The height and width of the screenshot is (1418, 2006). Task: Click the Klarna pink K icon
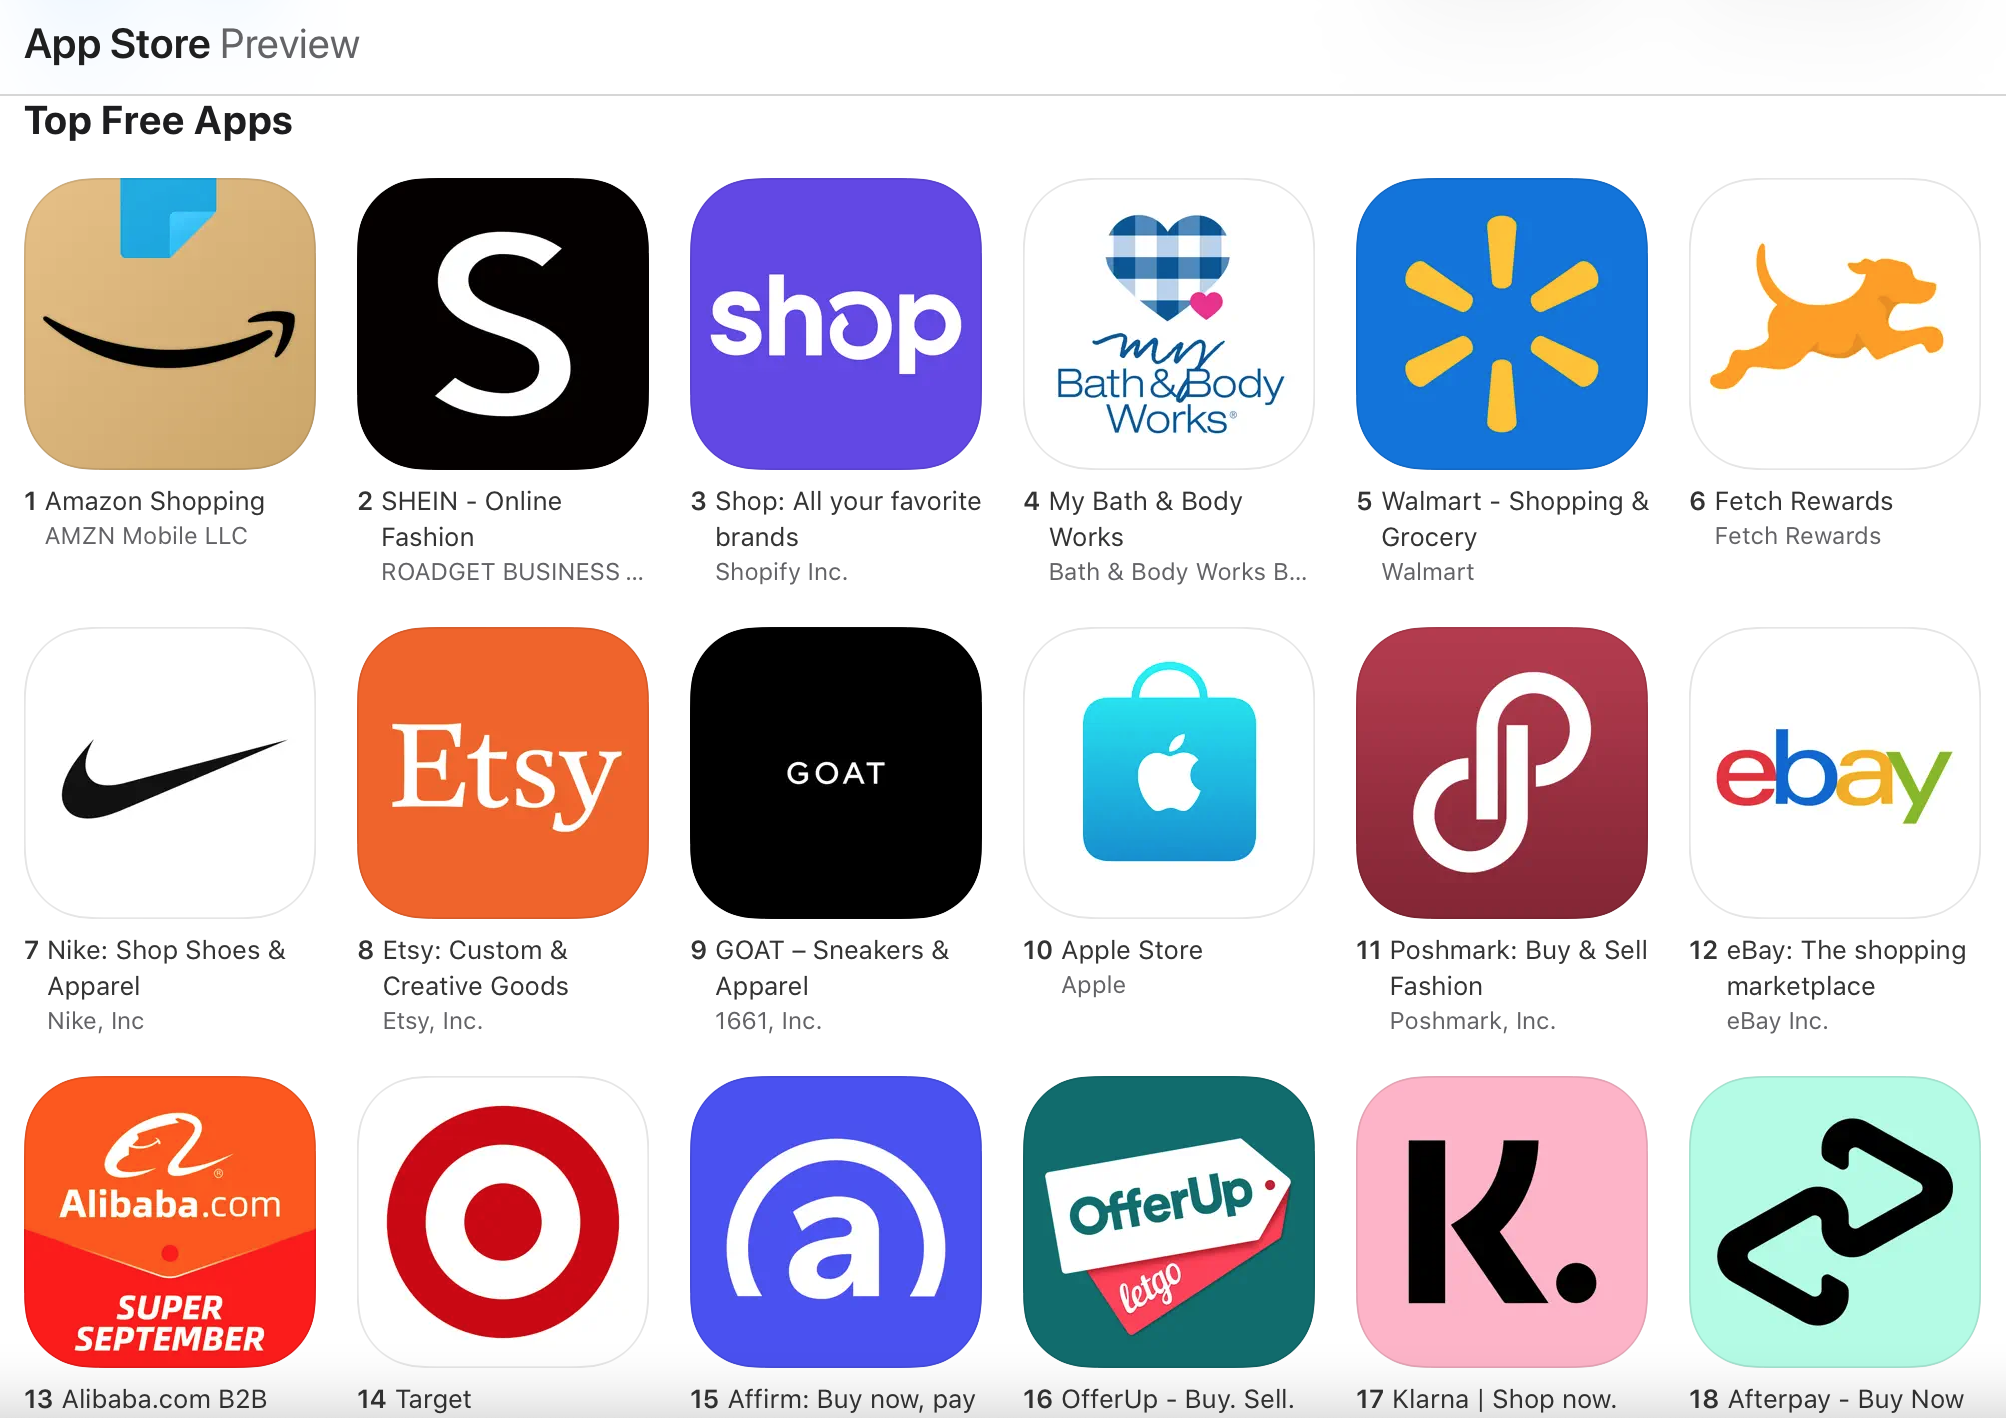click(x=1502, y=1222)
